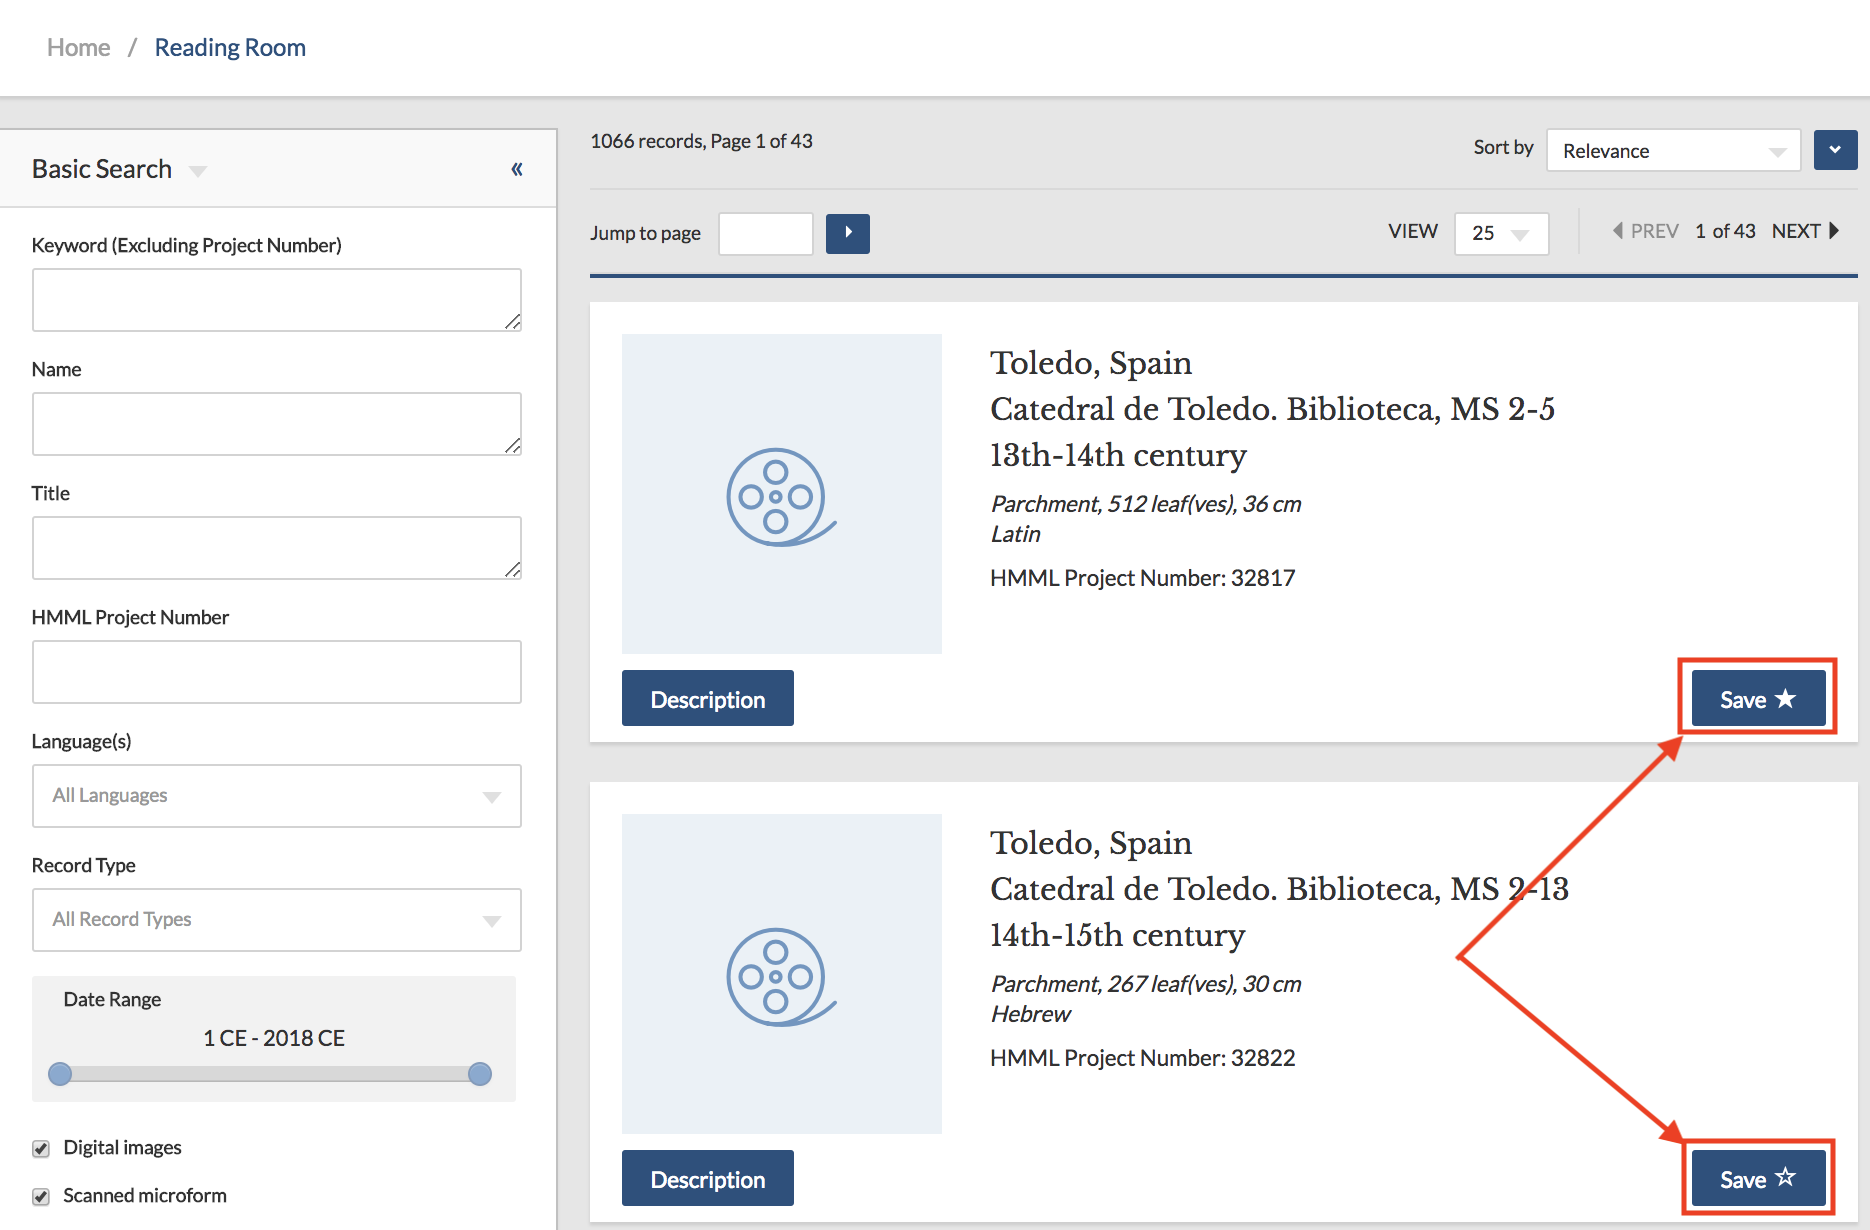This screenshot has width=1870, height=1230.
Task: Click the film reel icon for MS 2-13
Action: point(781,975)
